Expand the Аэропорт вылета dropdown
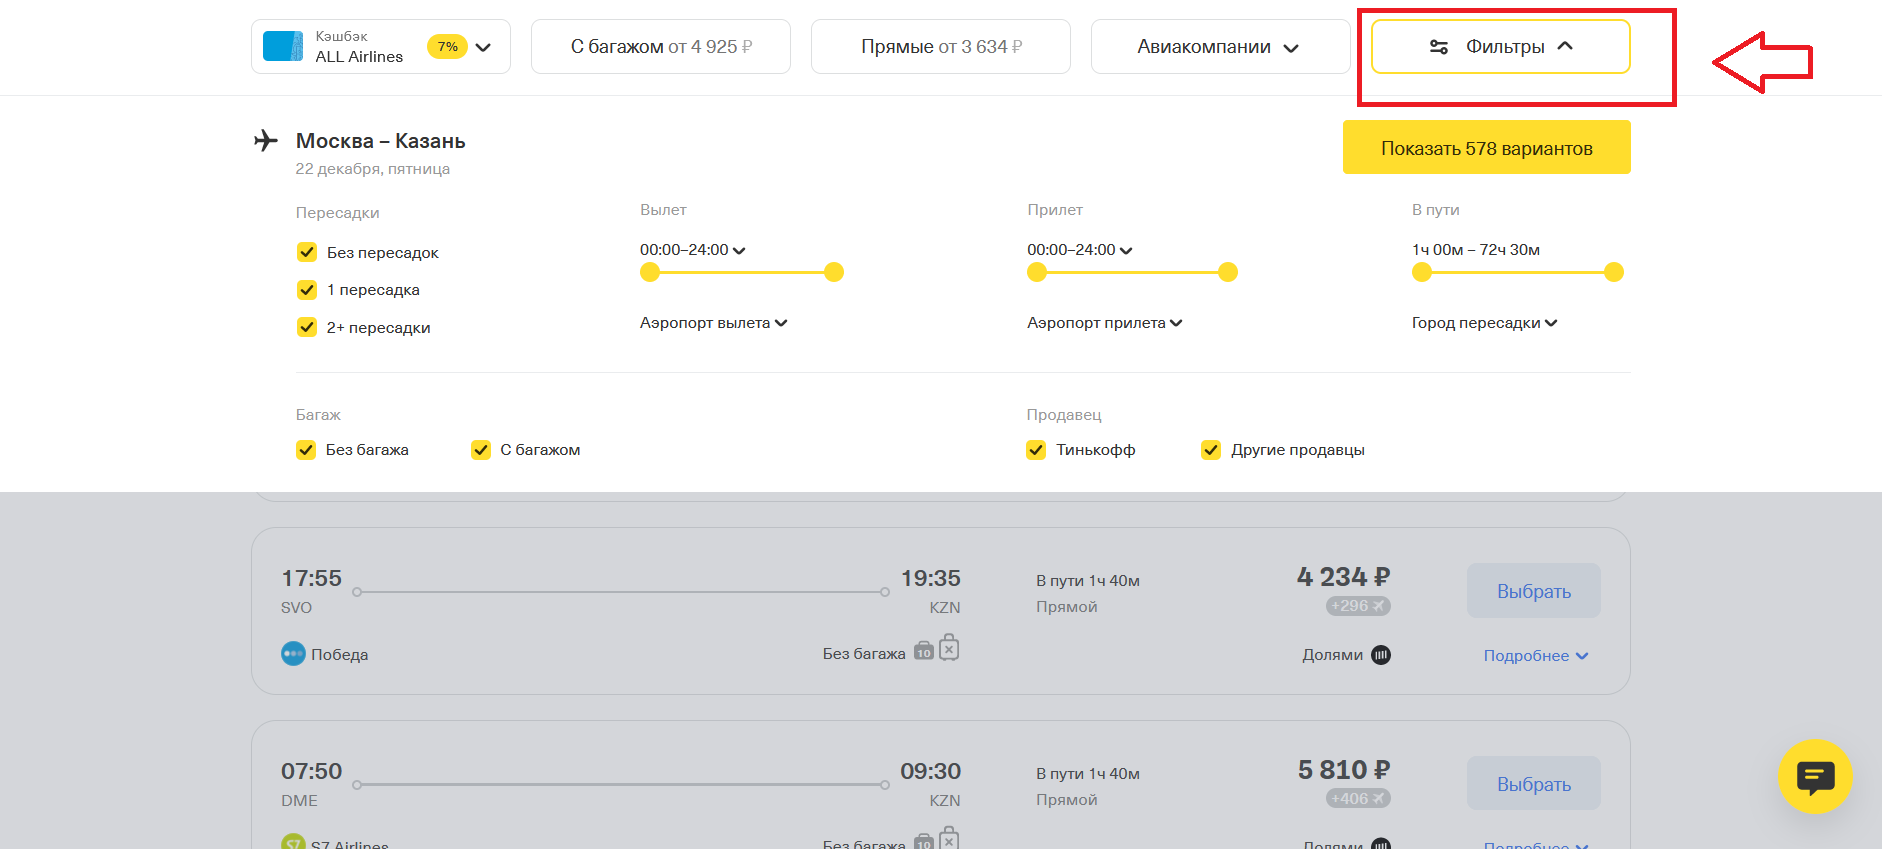The height and width of the screenshot is (849, 1882). pyautogui.click(x=713, y=323)
